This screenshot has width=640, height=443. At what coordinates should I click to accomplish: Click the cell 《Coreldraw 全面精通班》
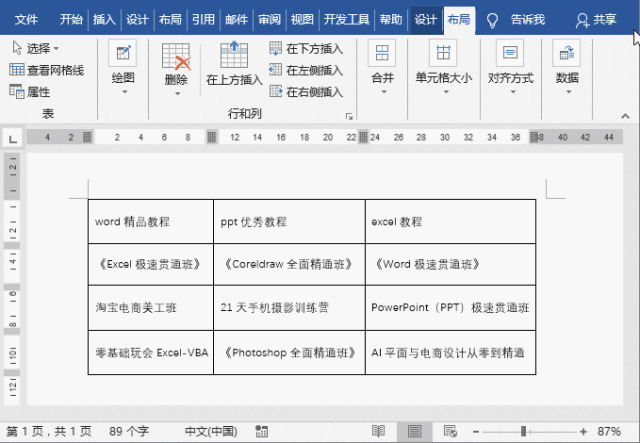[289, 264]
